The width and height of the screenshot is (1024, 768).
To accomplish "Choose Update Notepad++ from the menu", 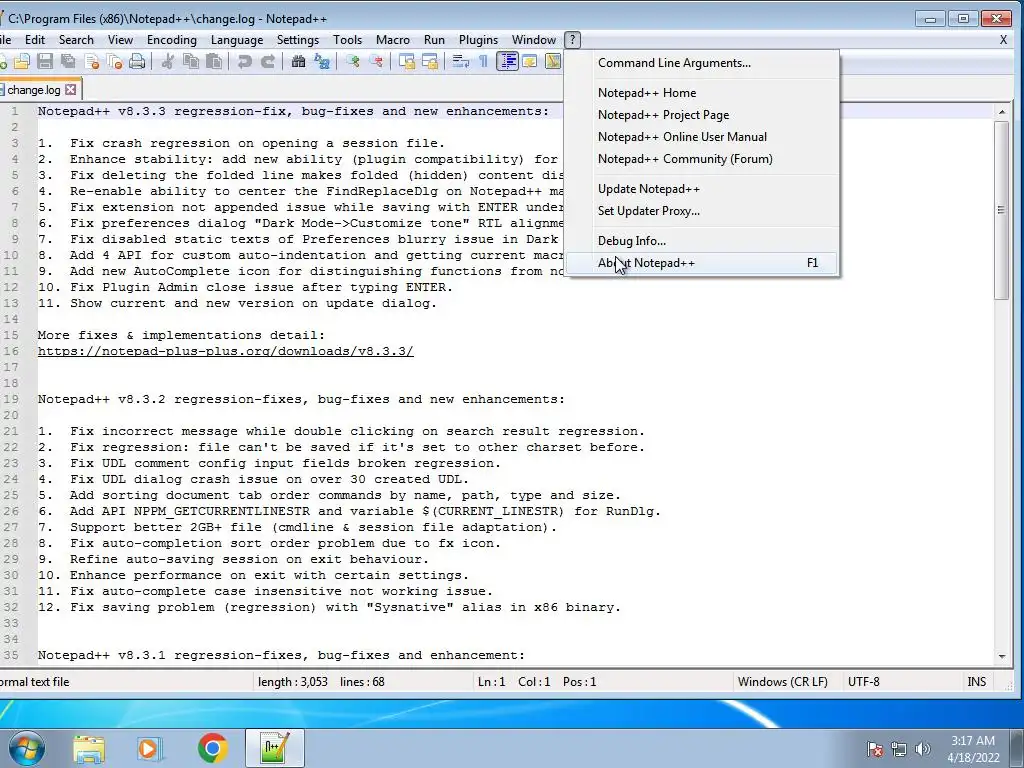I will 702,189.
